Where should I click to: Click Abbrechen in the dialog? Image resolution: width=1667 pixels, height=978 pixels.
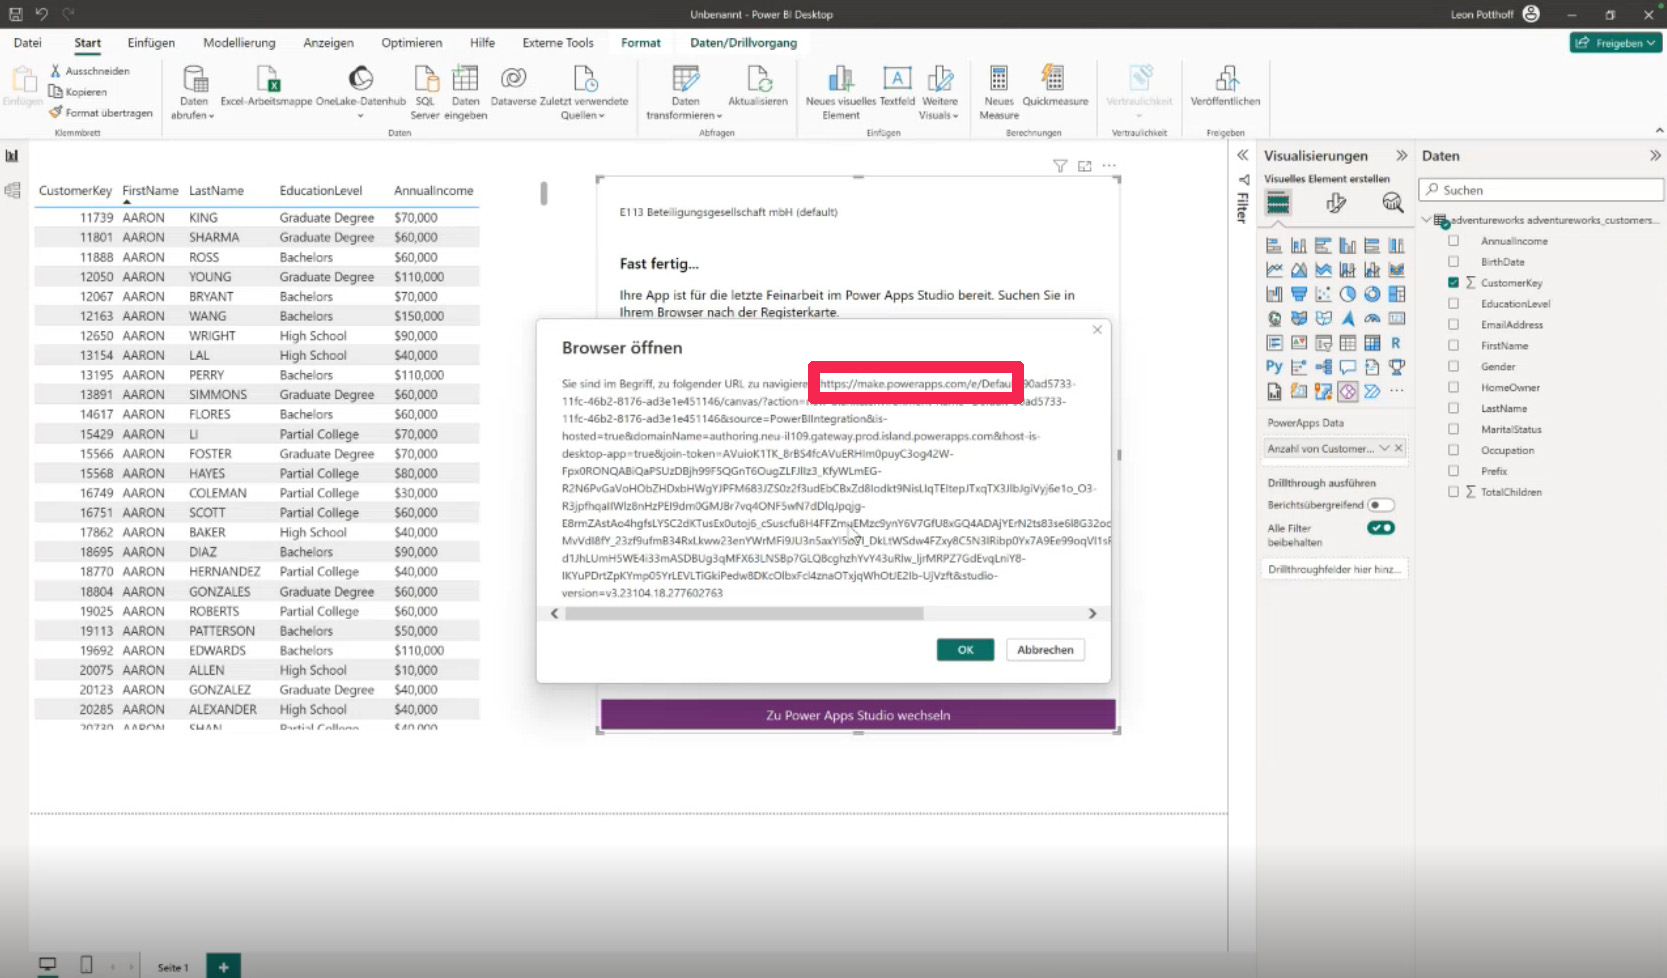point(1045,650)
